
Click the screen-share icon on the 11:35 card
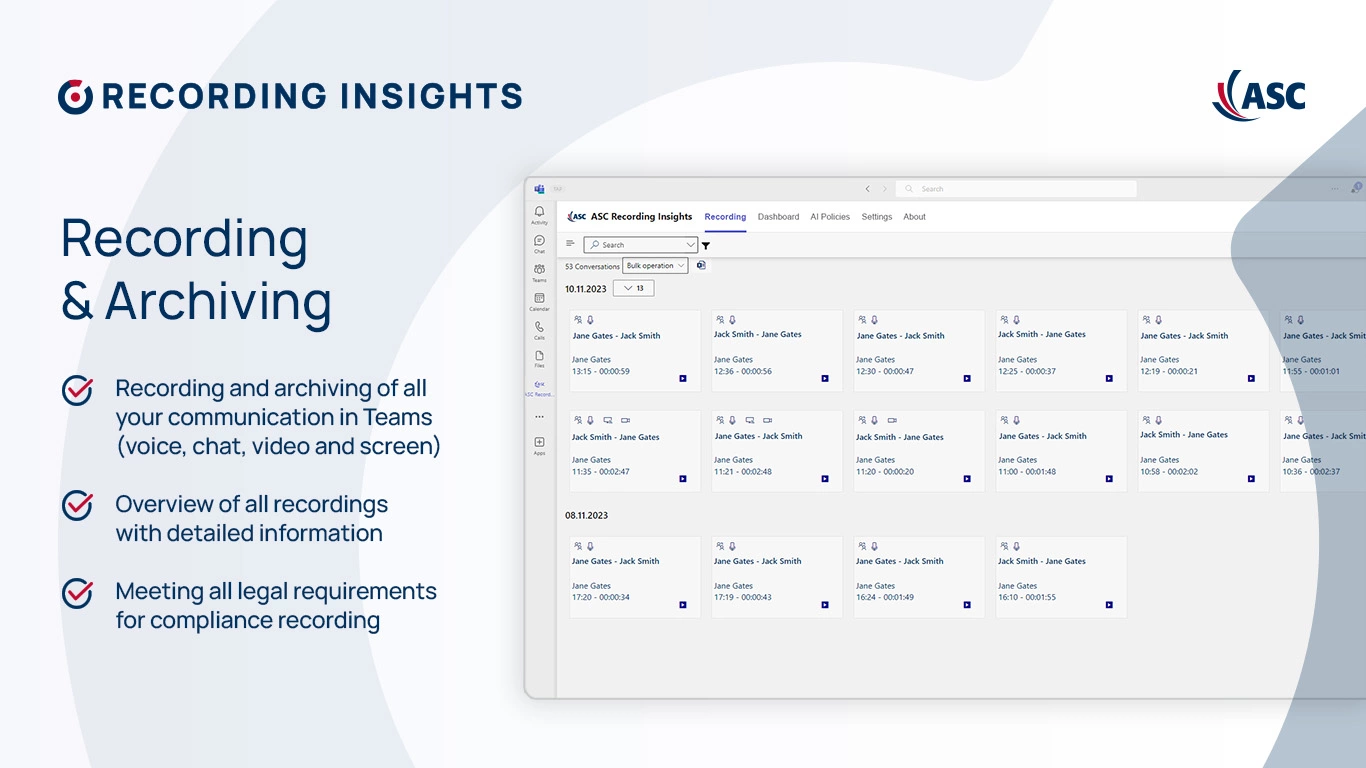(x=608, y=421)
